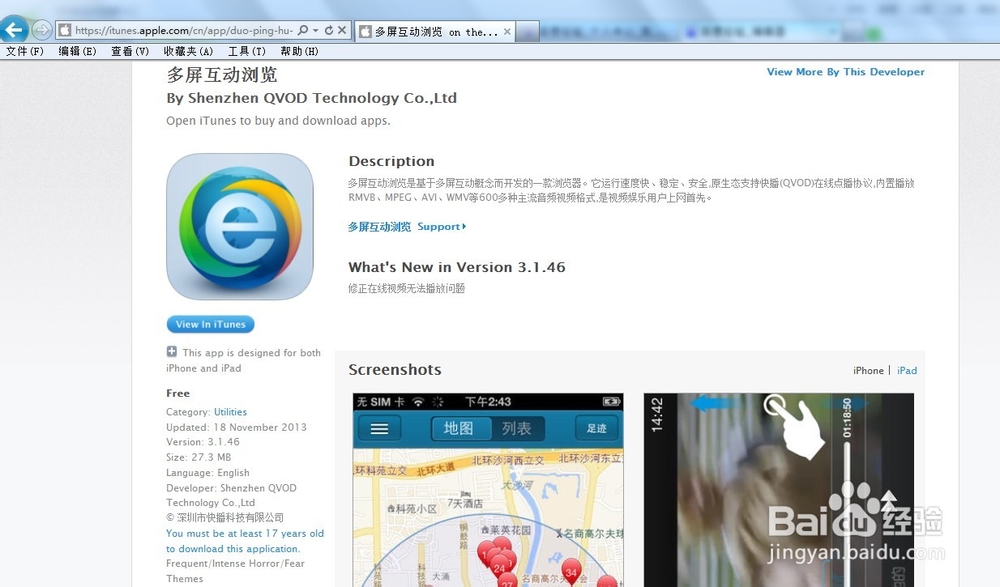Click By Shenzhen QVOD Technology Co.,Ltd text
Viewport: 1000px width, 587px height.
[311, 98]
